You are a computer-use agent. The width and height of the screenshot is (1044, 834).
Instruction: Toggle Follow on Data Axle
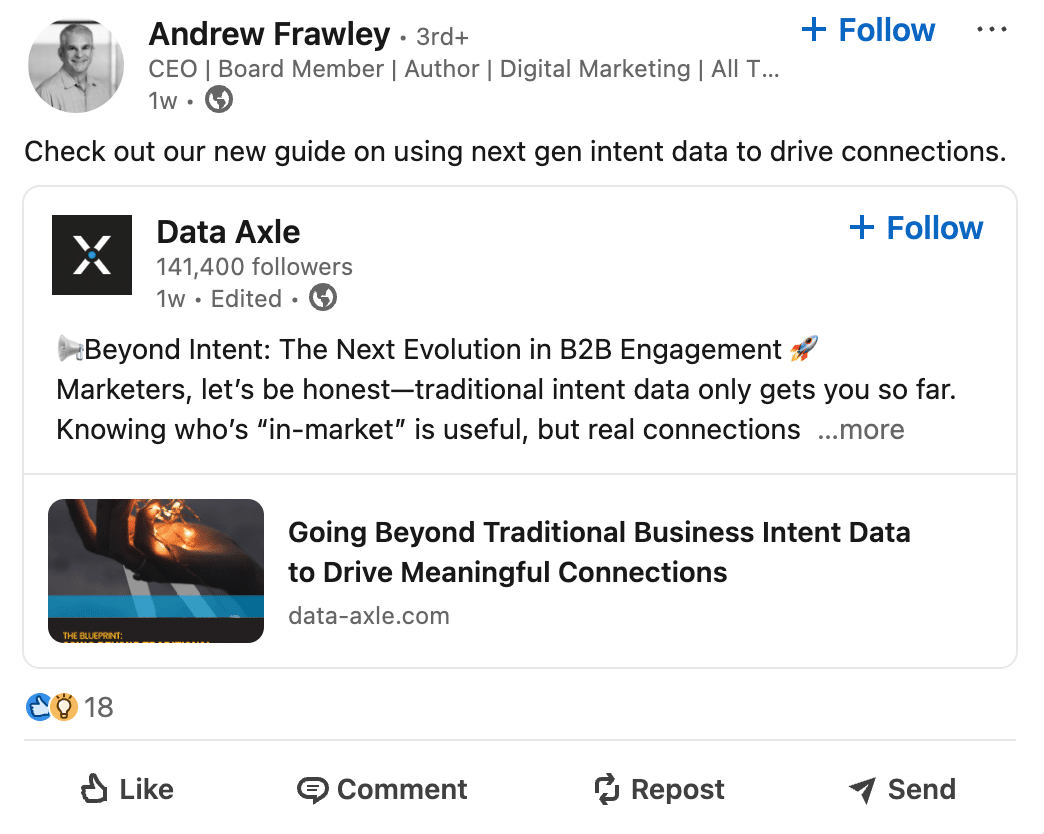pos(915,227)
